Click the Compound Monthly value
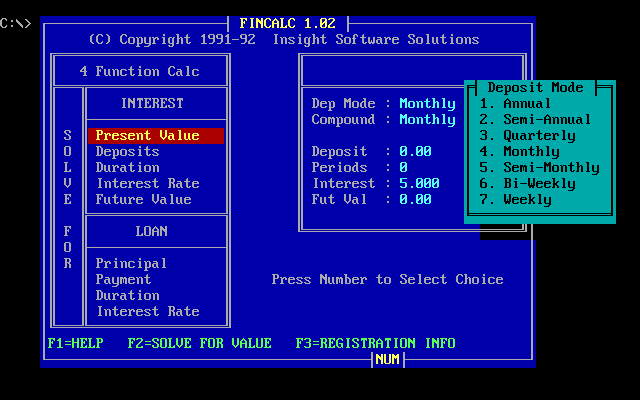 (427, 119)
